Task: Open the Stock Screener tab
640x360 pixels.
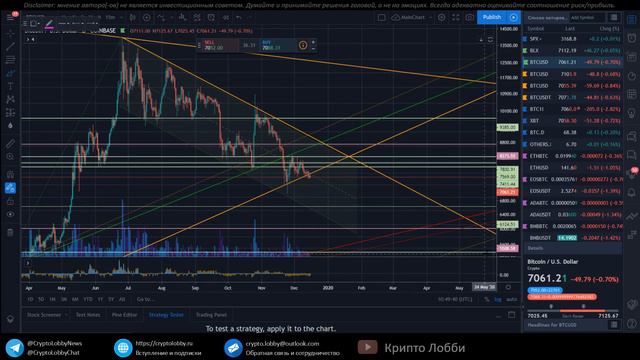Action: pyautogui.click(x=44, y=315)
